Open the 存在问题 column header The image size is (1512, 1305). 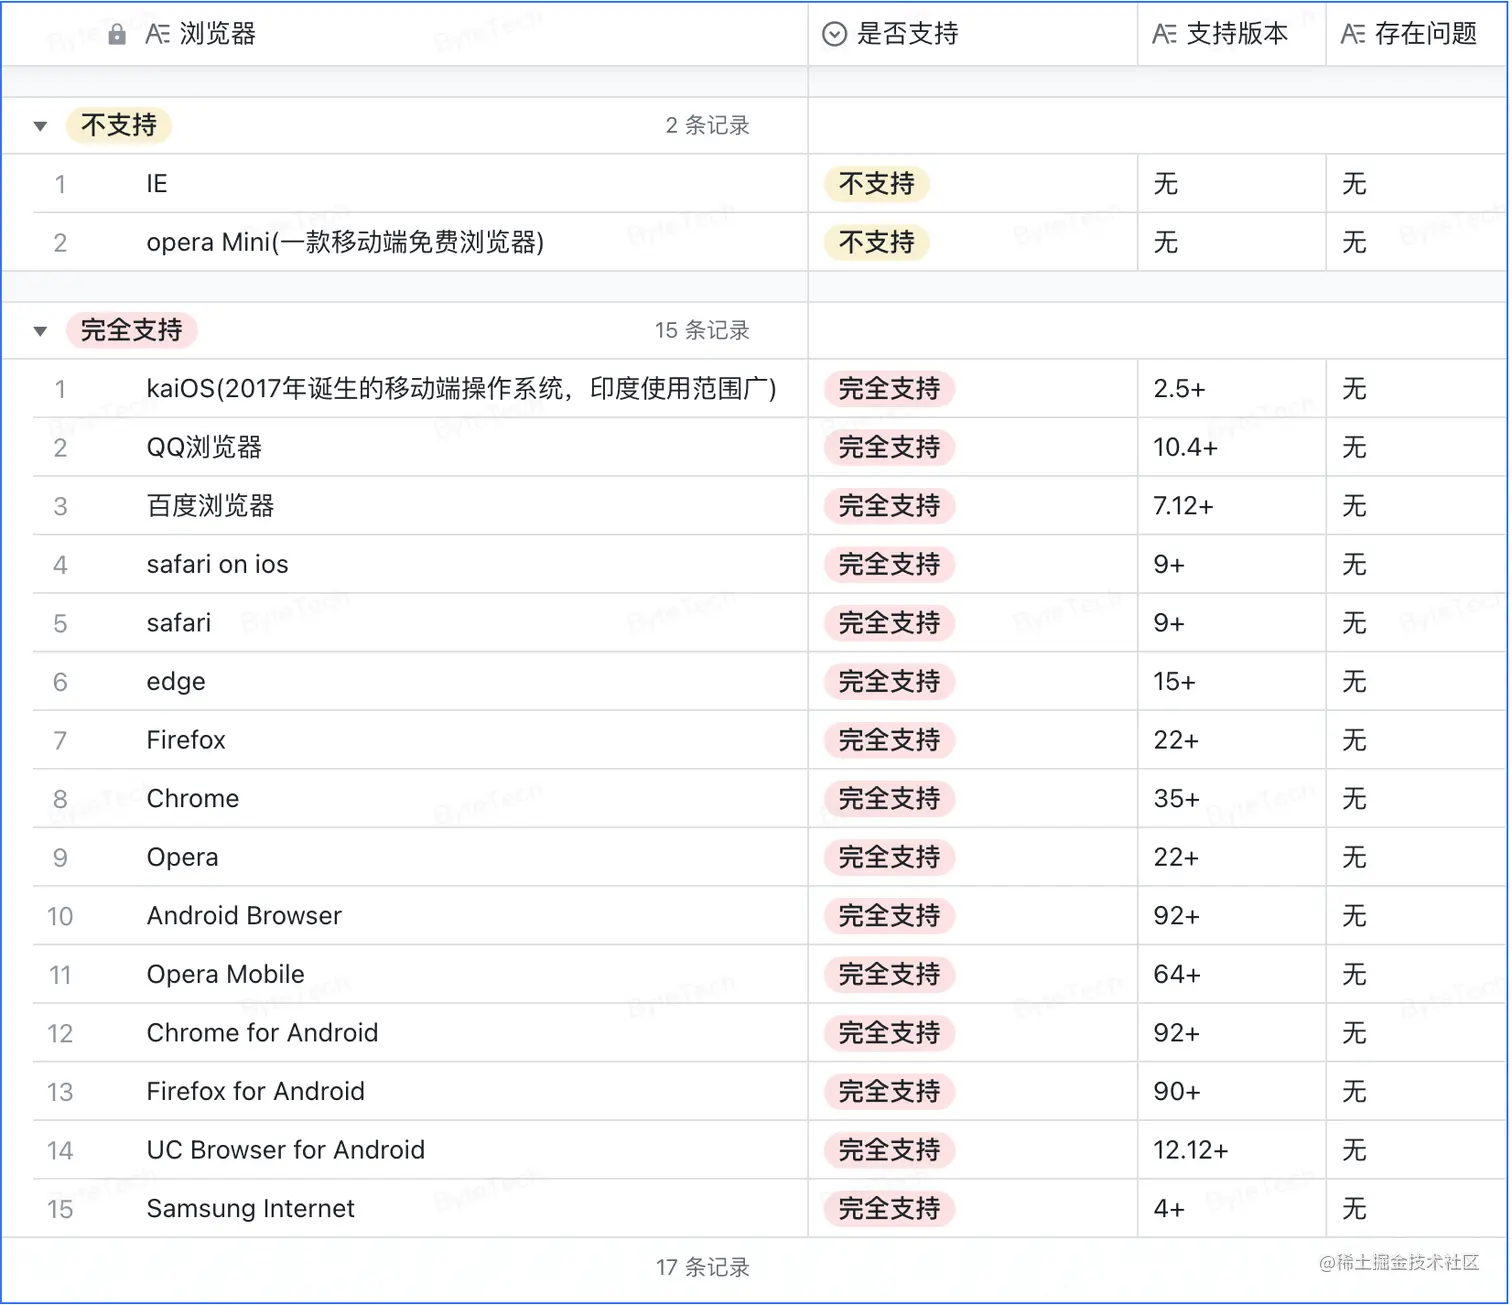[x=1417, y=34]
